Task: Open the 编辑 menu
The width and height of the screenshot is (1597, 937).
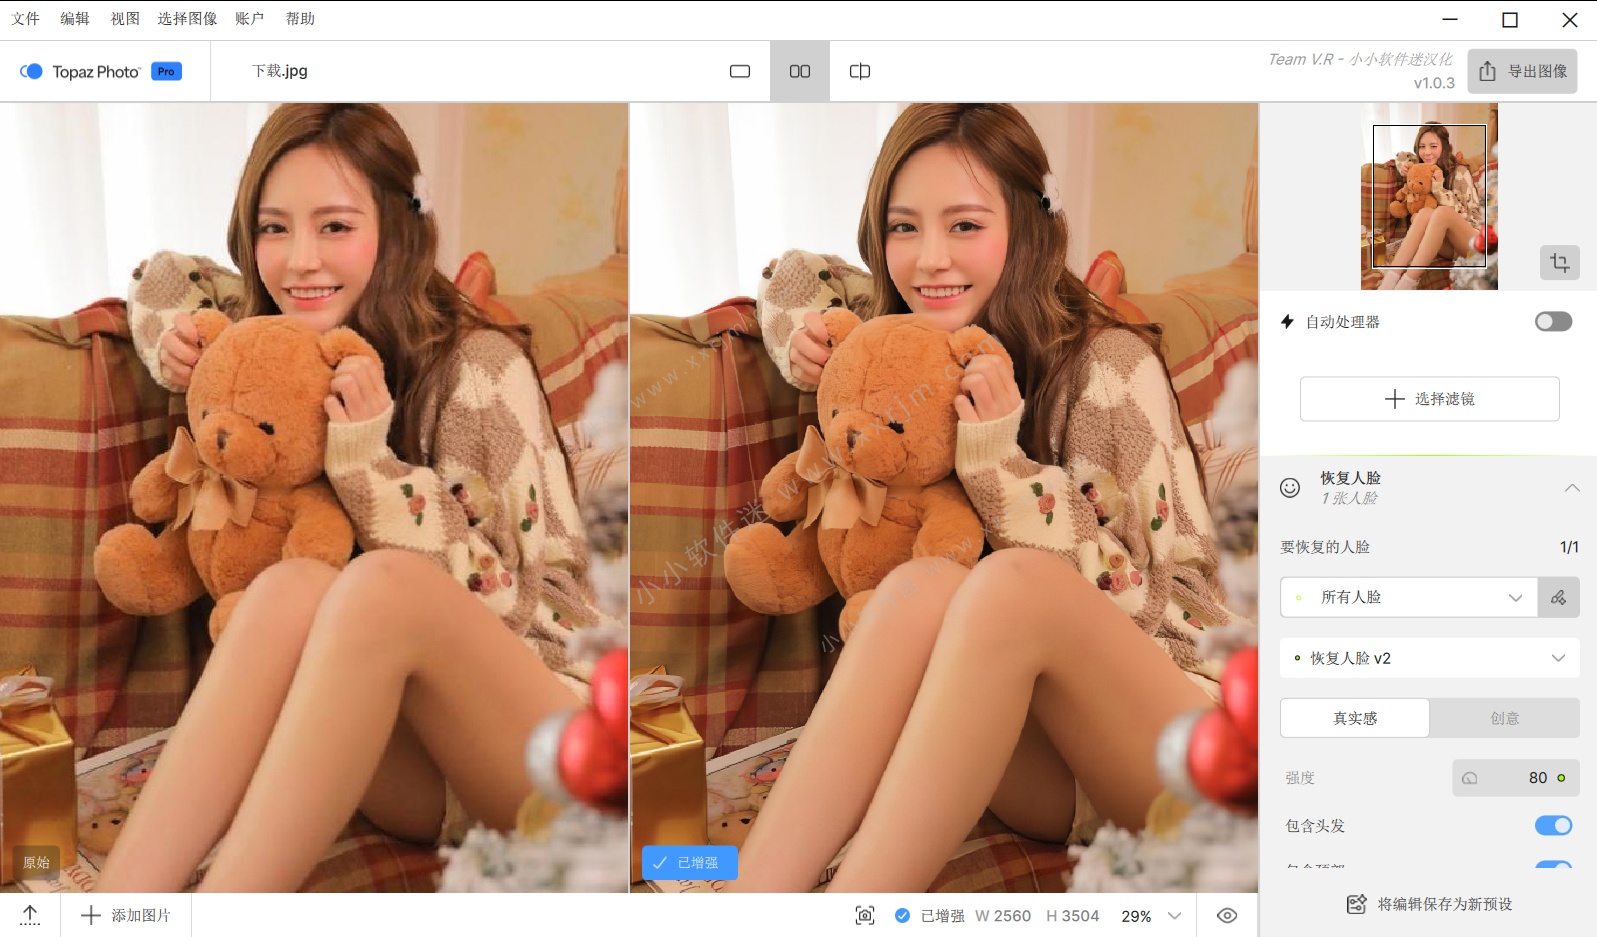Action: click(x=75, y=19)
